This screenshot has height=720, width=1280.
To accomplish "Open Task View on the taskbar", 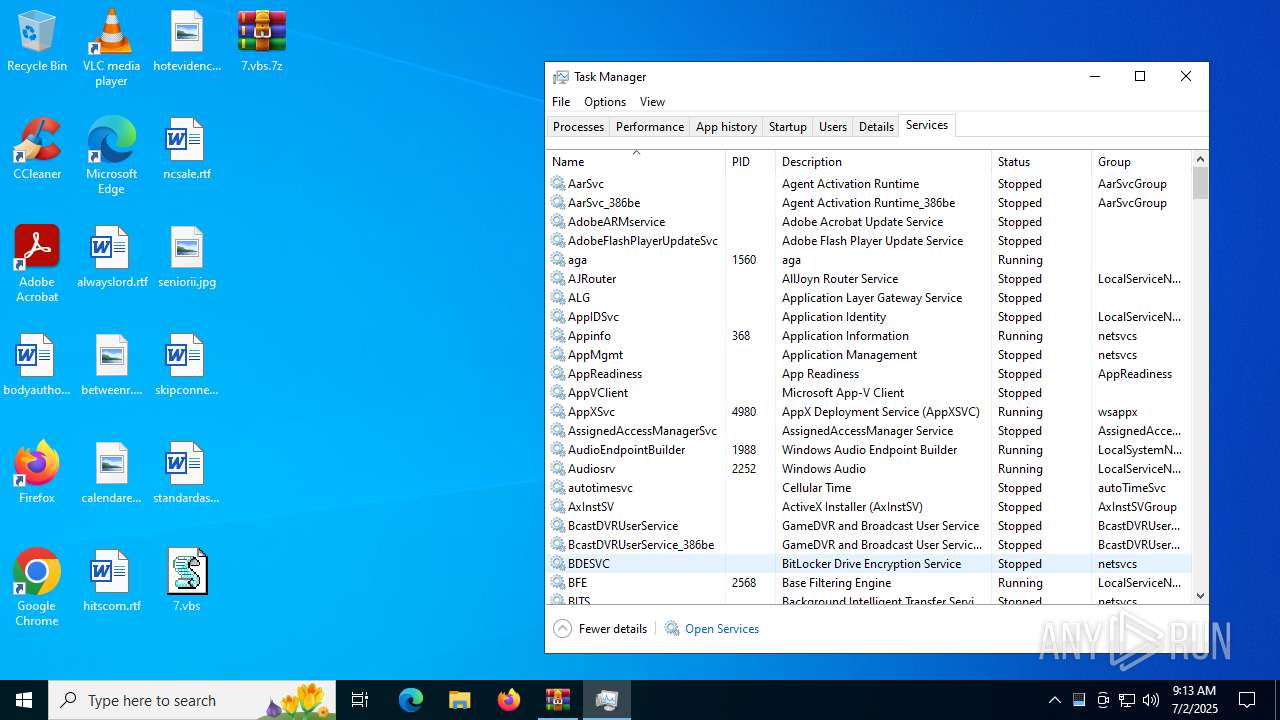I will point(360,700).
